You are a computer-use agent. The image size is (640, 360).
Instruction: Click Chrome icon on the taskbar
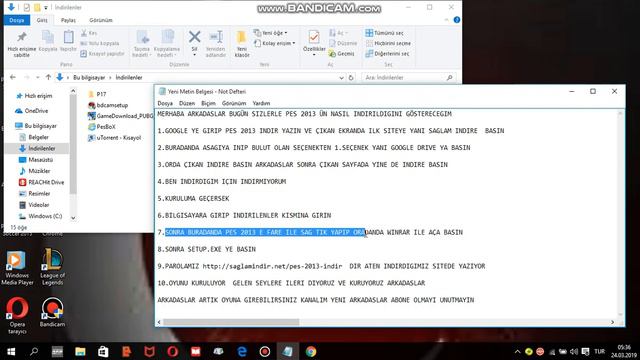point(311,351)
